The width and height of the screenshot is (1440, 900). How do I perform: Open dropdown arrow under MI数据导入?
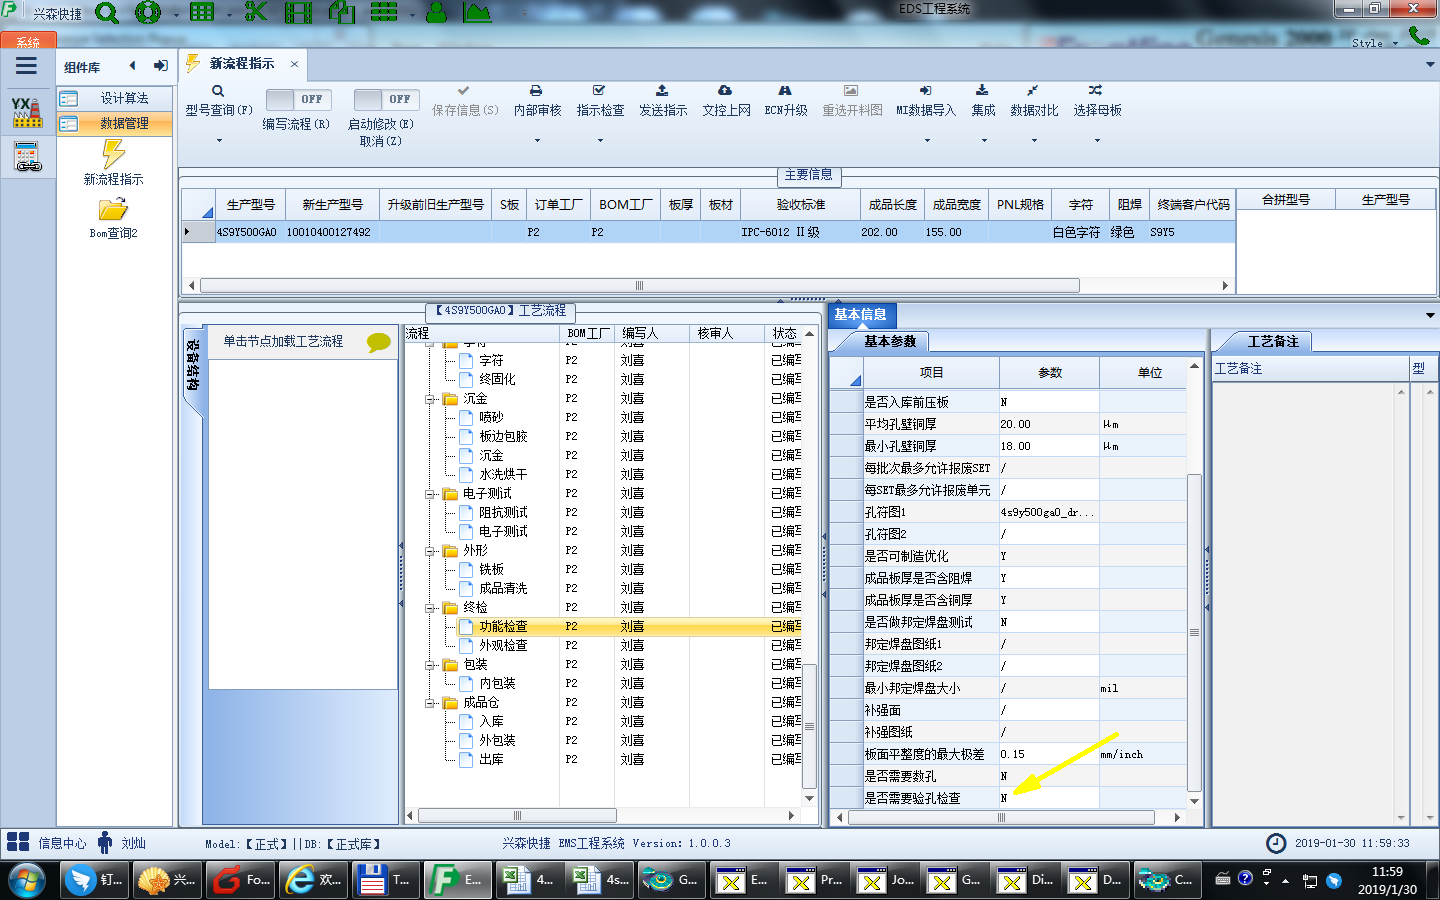(x=926, y=141)
